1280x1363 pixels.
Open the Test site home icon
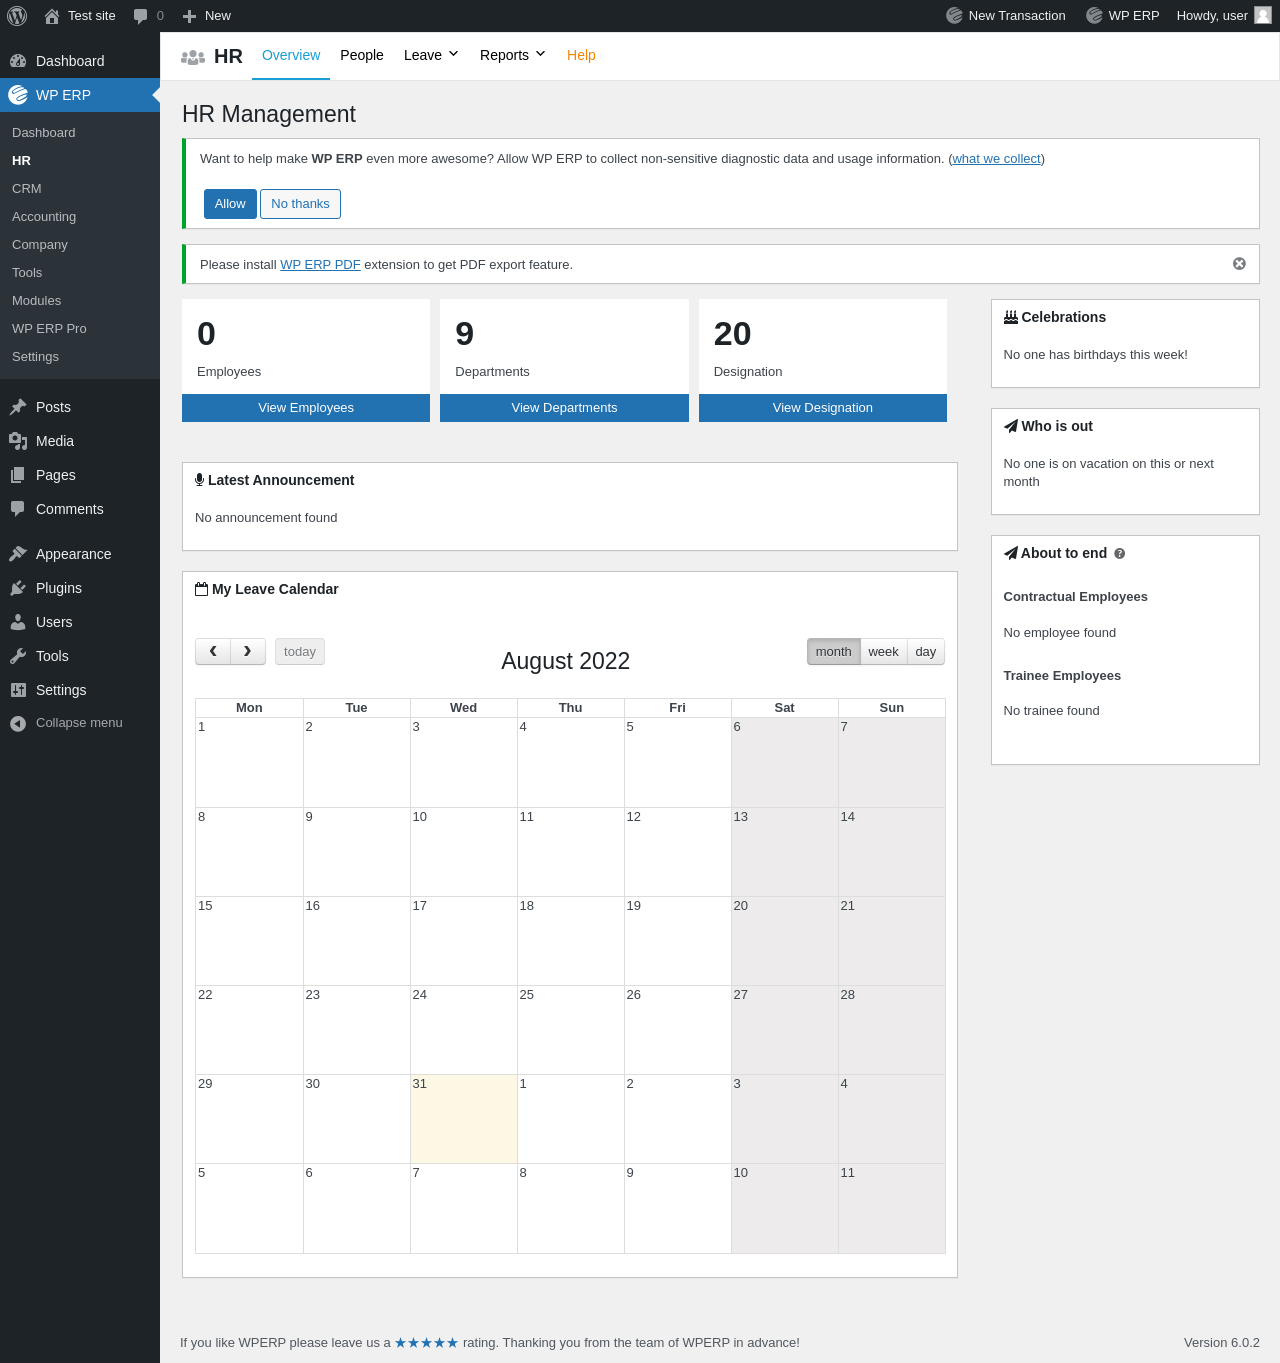(52, 16)
